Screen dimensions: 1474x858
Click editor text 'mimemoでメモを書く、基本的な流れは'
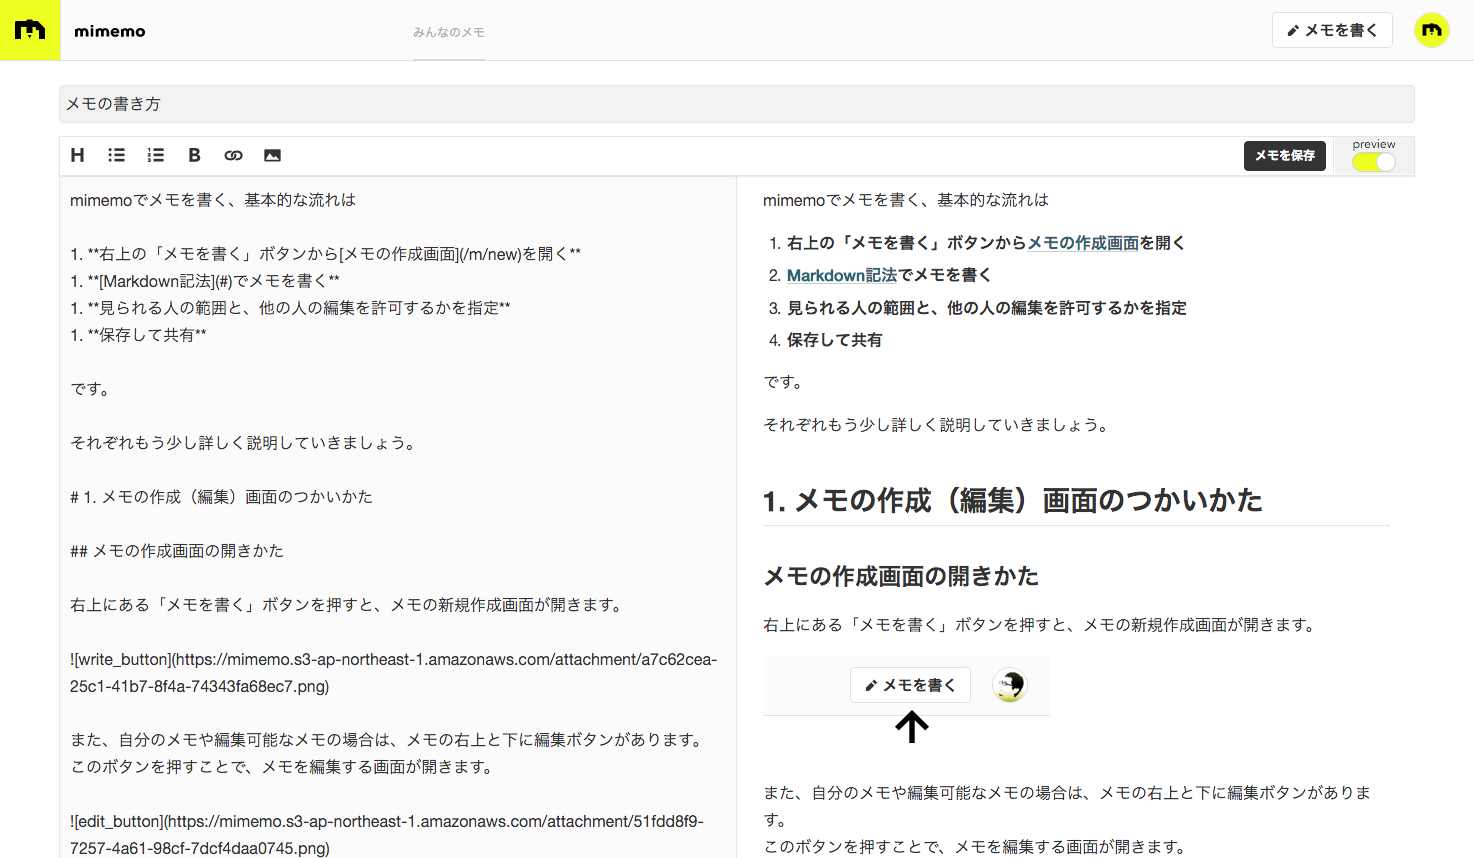pos(213,200)
